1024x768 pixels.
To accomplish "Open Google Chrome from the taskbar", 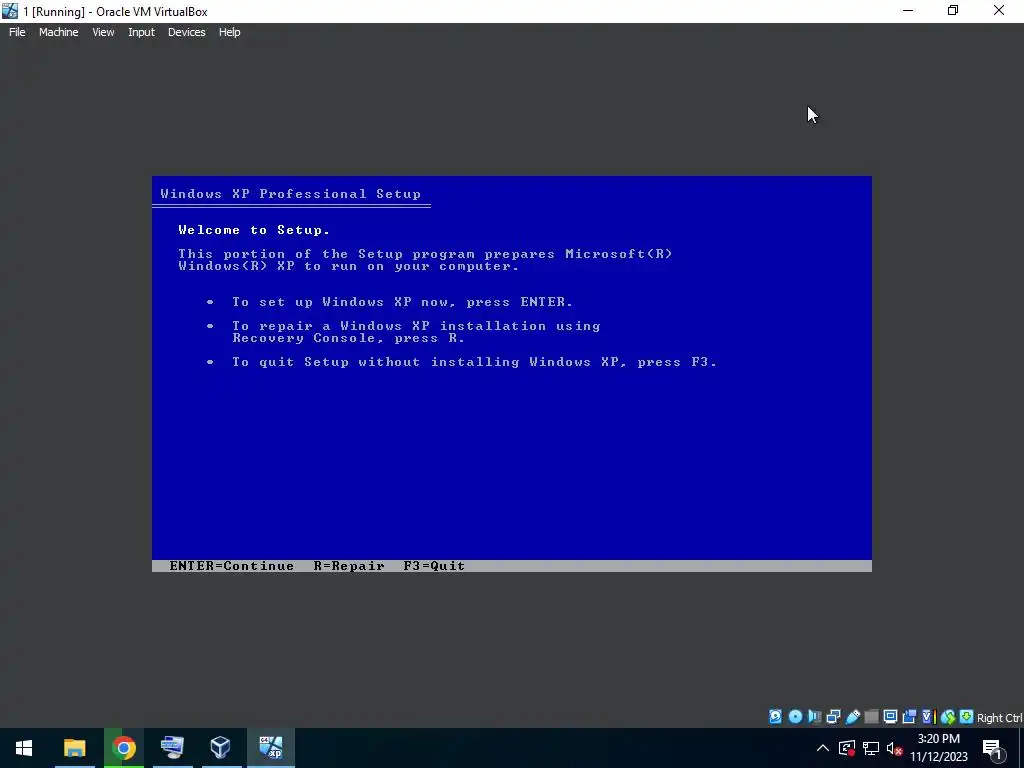I will tap(123, 748).
